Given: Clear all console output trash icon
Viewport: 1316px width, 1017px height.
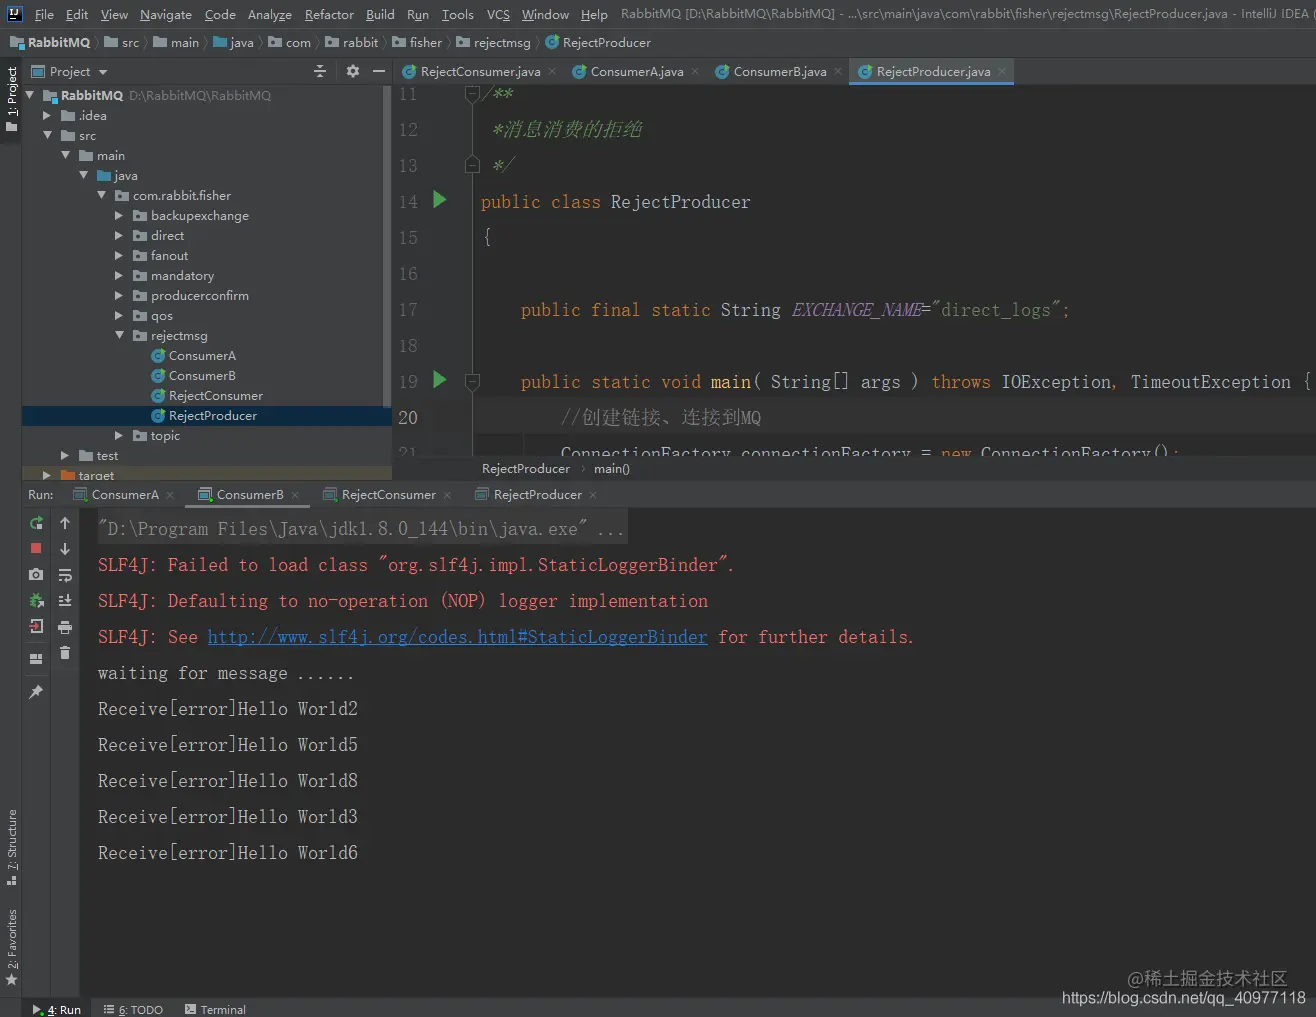Looking at the screenshot, I should click(65, 653).
